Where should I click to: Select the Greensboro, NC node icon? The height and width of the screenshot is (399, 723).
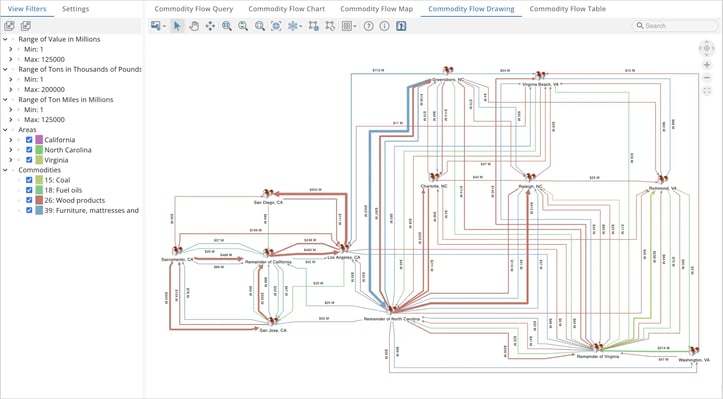[447, 70]
